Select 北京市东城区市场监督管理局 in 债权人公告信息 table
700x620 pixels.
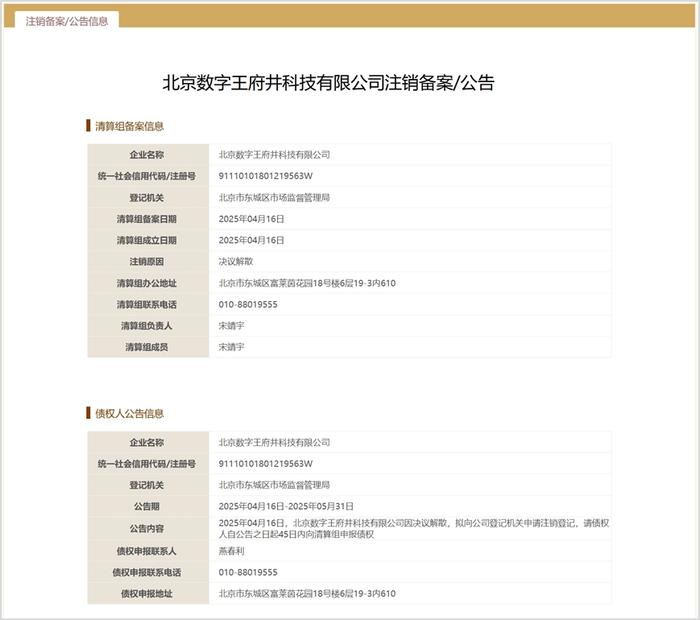point(274,485)
